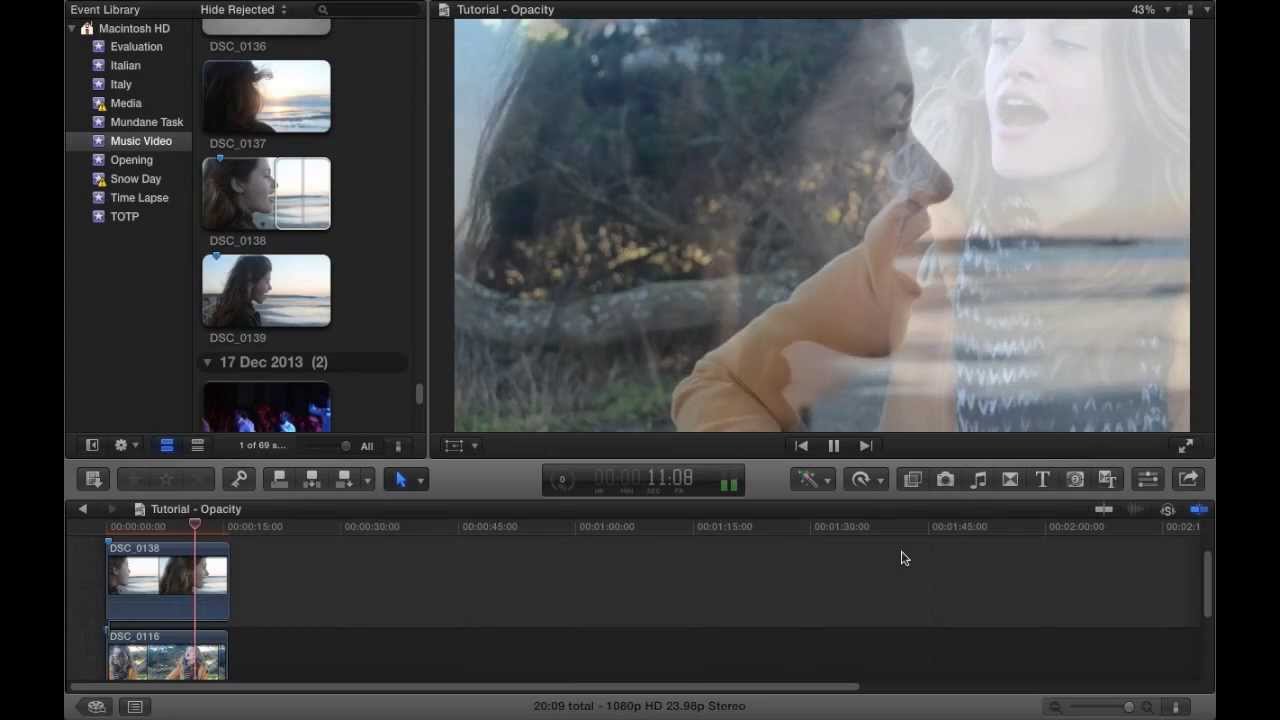Select the Italian event

point(125,66)
